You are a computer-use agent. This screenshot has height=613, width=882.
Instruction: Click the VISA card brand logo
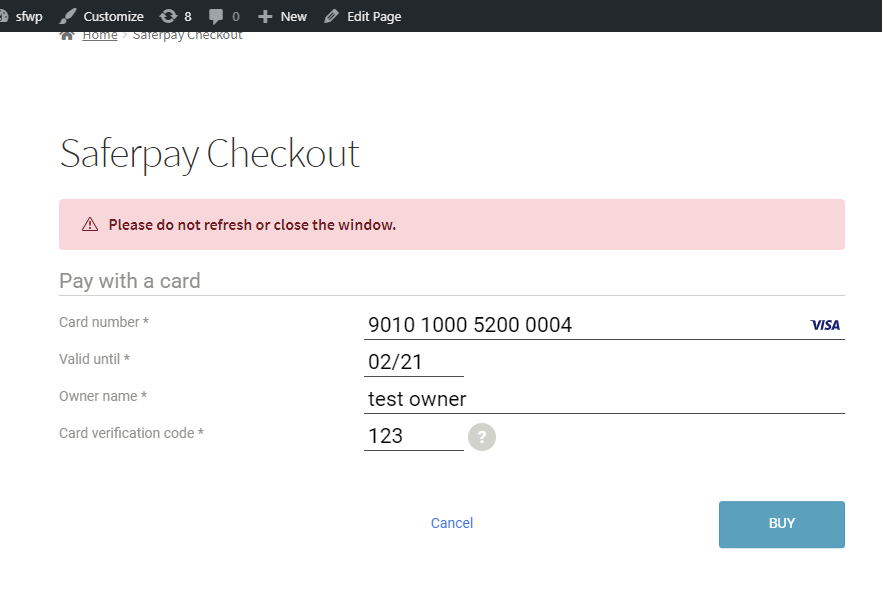click(825, 325)
